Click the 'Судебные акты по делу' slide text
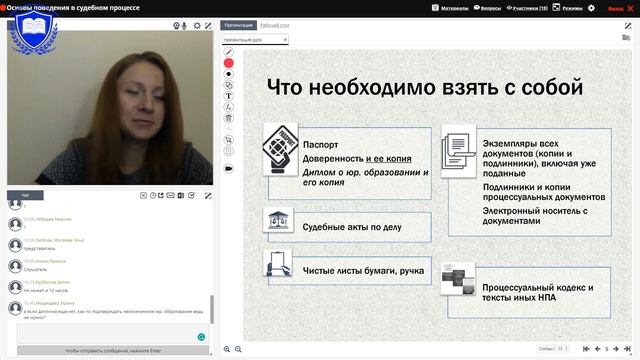Viewport: 640px width, 360px height. click(x=352, y=227)
